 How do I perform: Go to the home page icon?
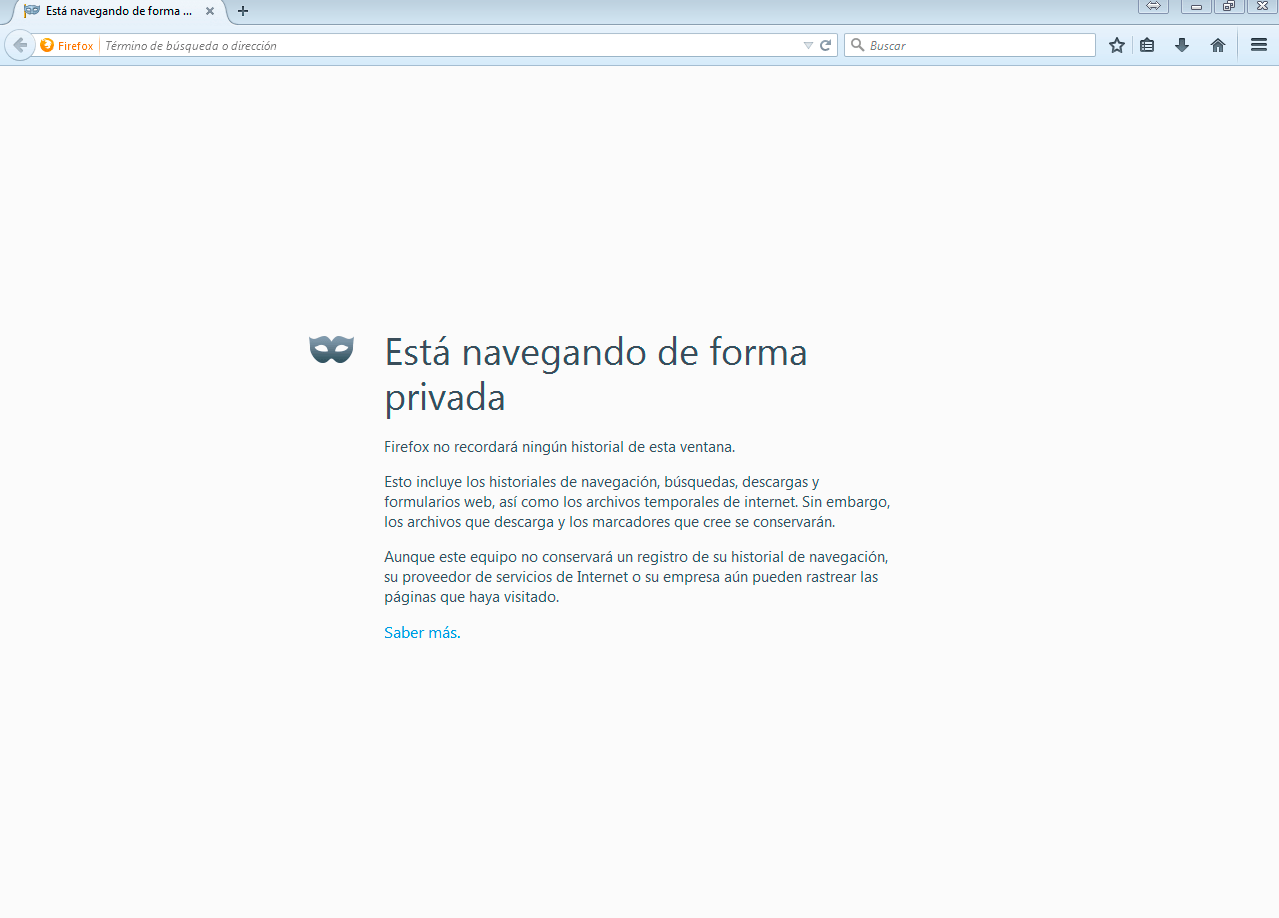[x=1217, y=45]
